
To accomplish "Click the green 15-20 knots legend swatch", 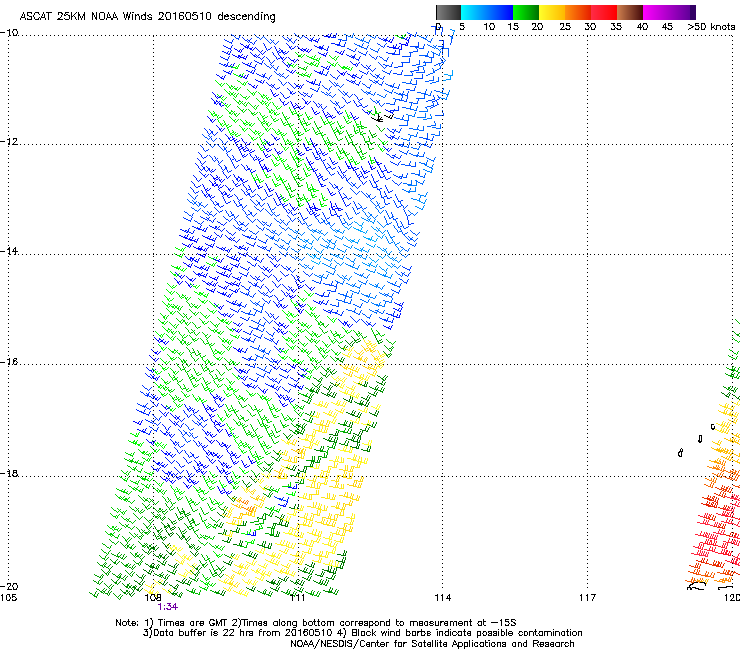I will (x=526, y=12).
